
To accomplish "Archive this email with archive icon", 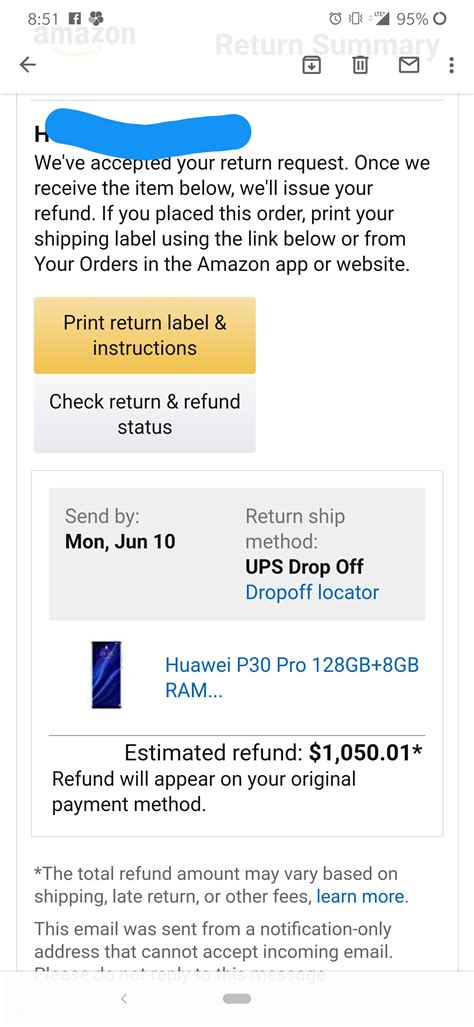I will [312, 64].
